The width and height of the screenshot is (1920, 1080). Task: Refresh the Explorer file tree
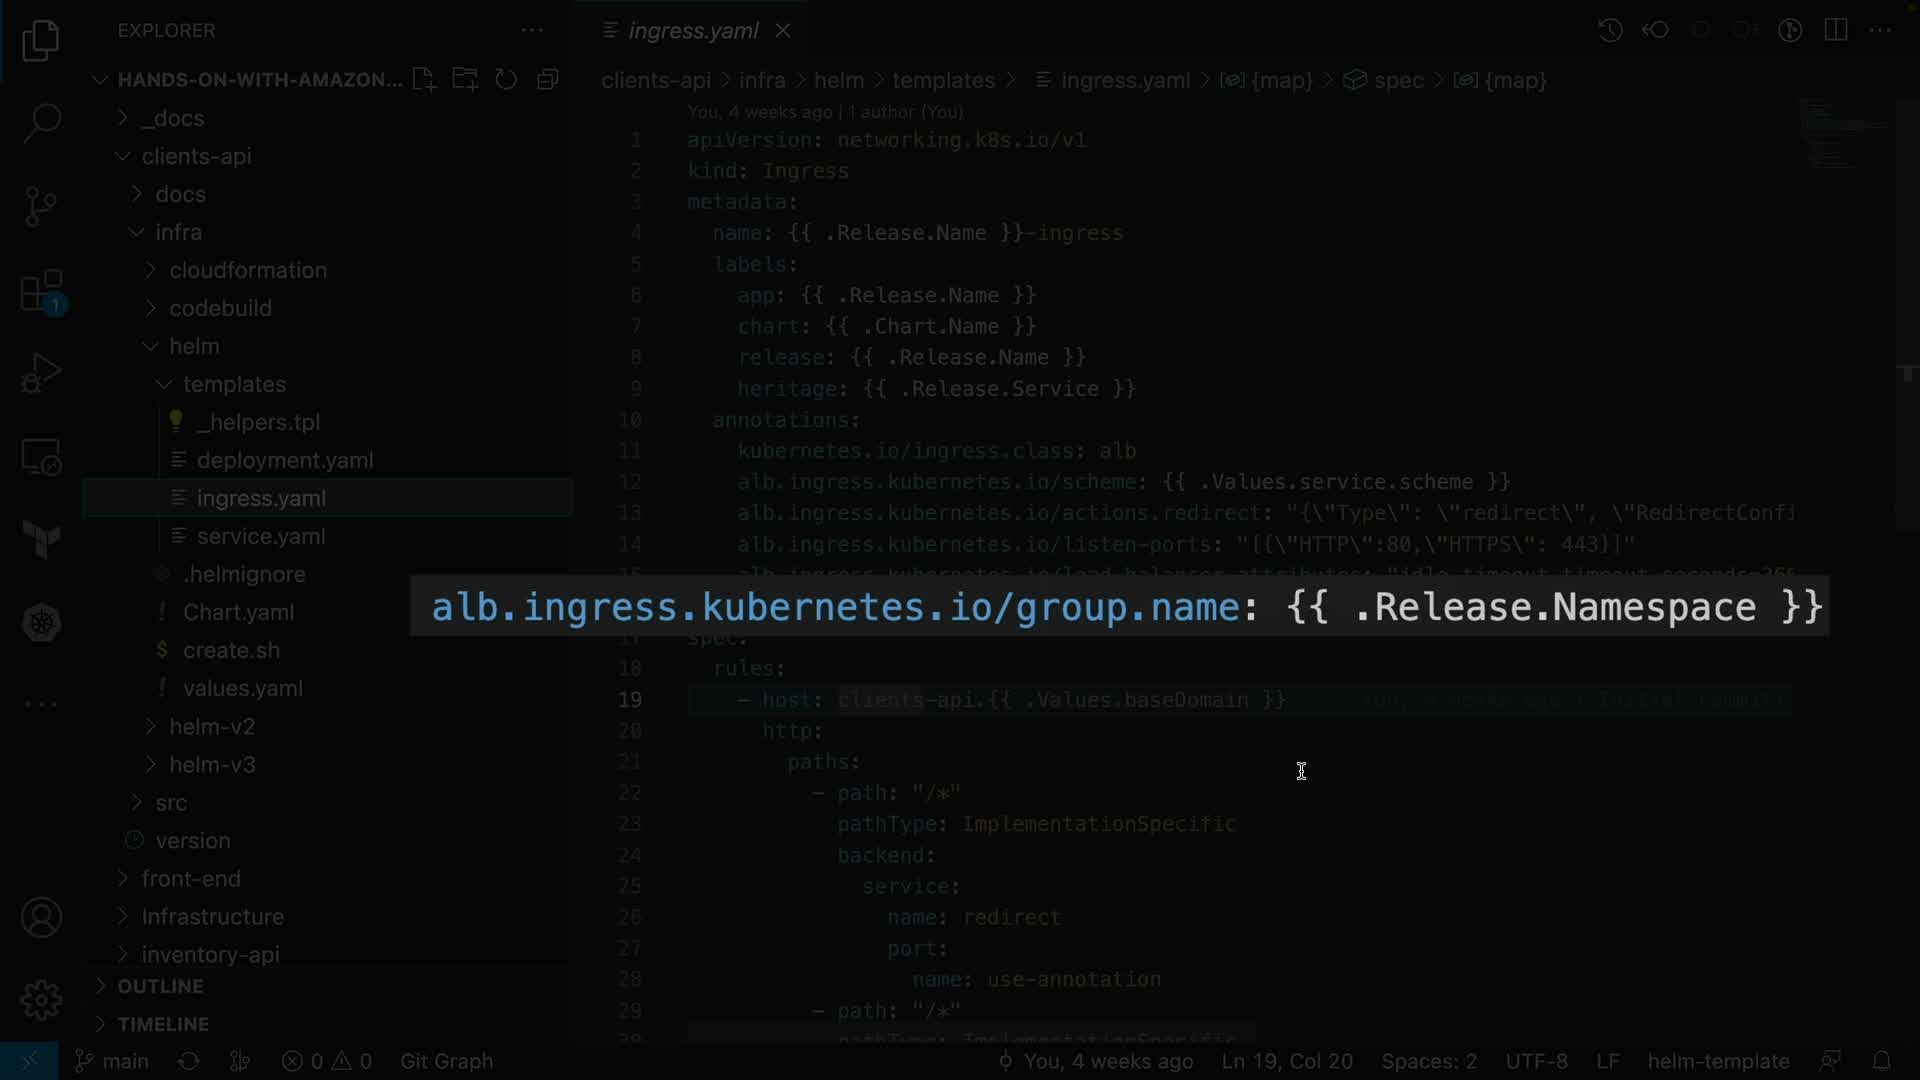click(506, 80)
